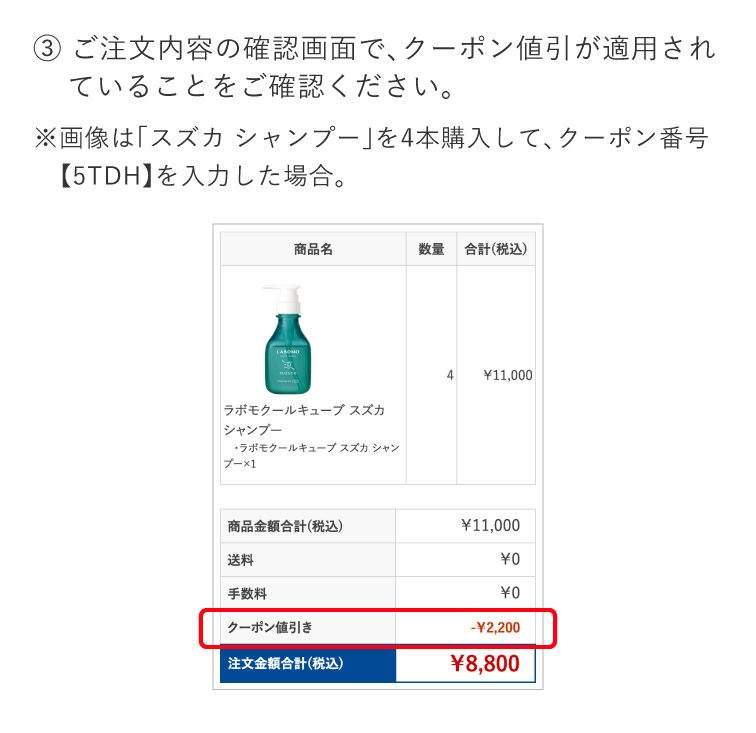
Task: Select the quantity value 4
Action: (450, 375)
